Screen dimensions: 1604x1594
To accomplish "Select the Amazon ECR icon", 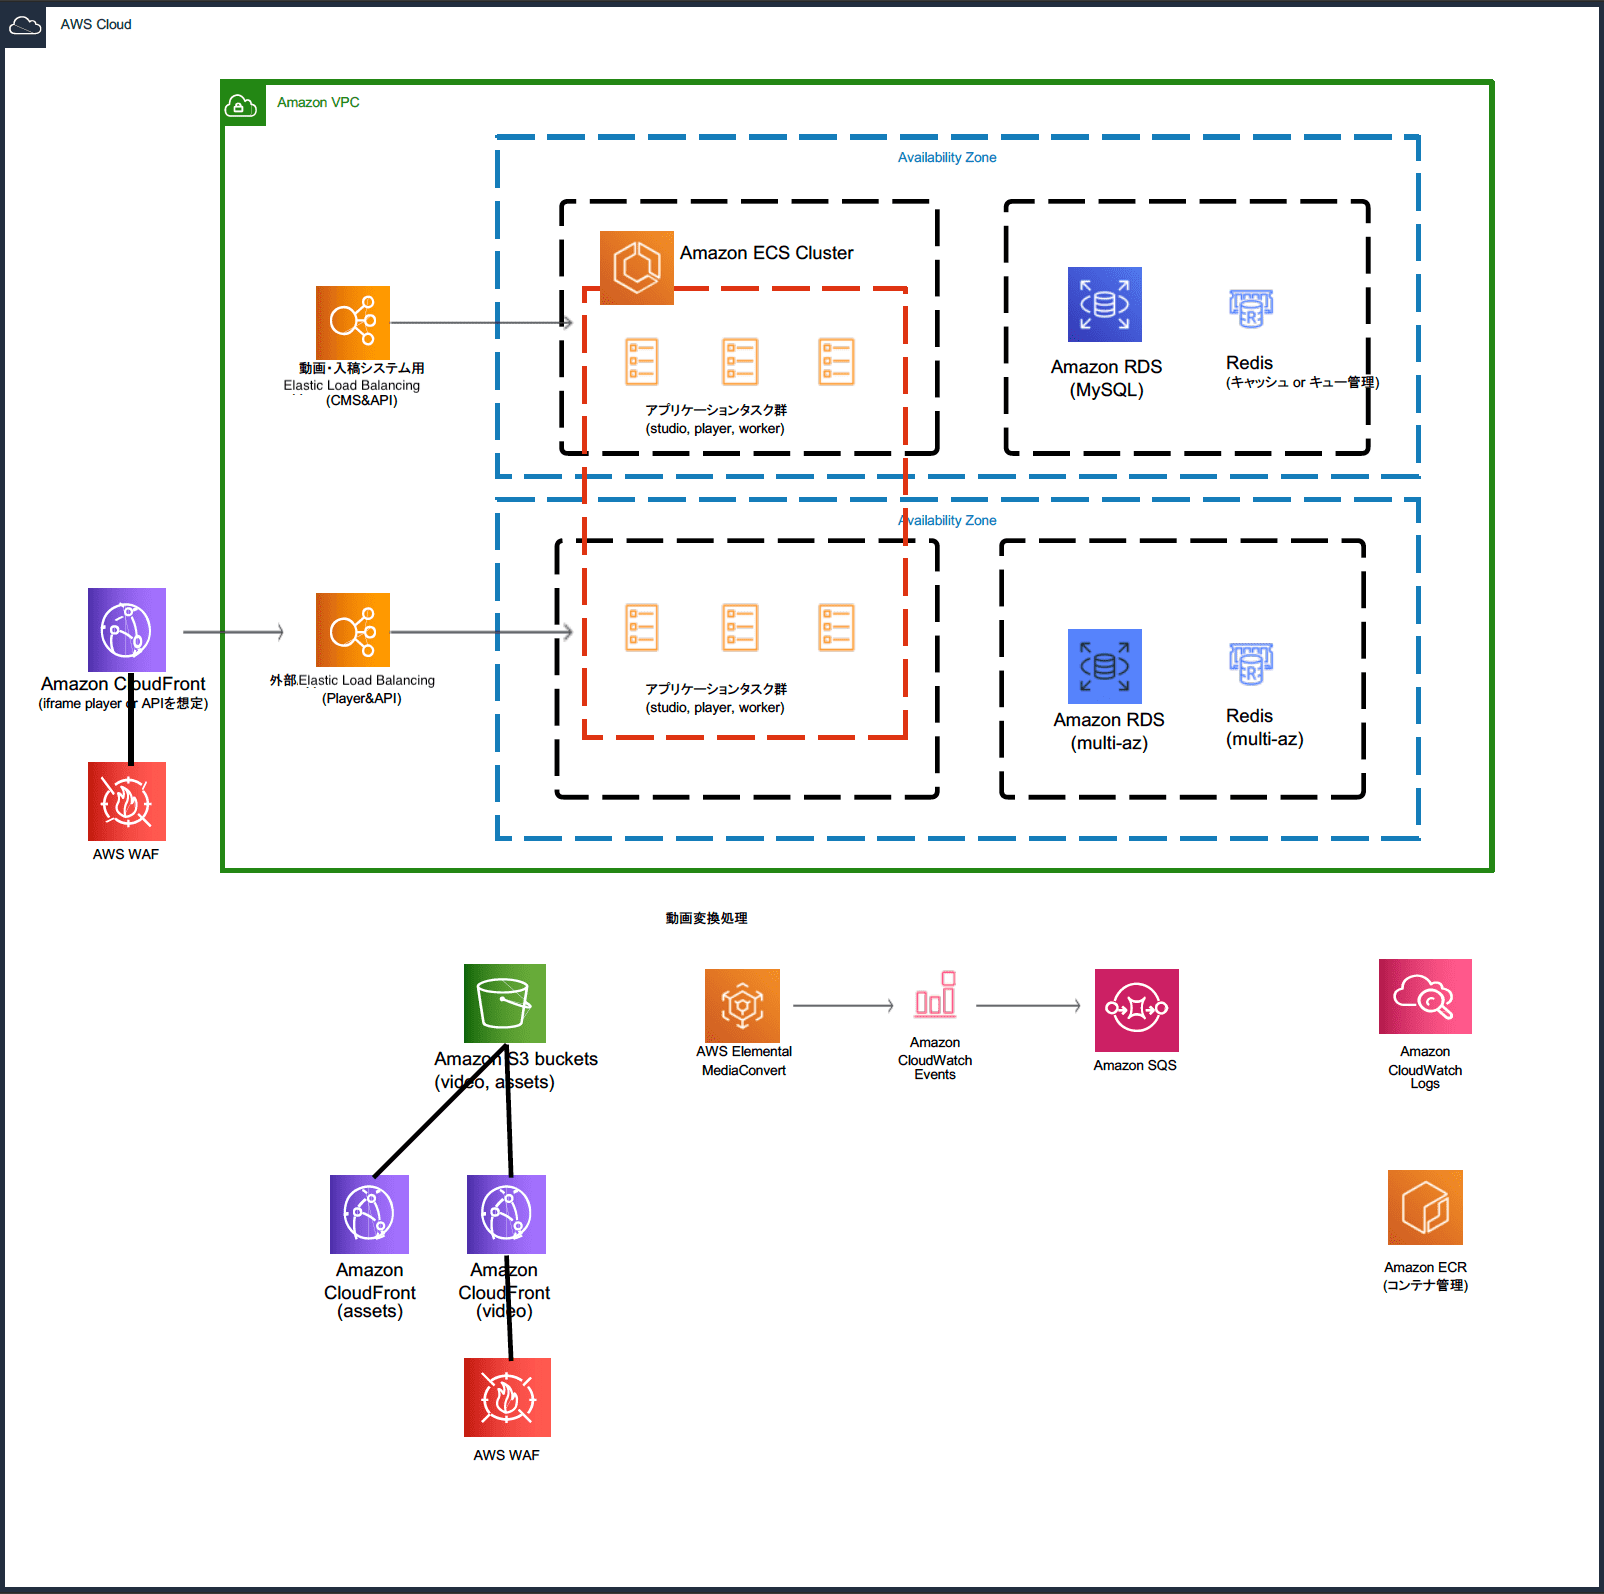I will coord(1425,1208).
